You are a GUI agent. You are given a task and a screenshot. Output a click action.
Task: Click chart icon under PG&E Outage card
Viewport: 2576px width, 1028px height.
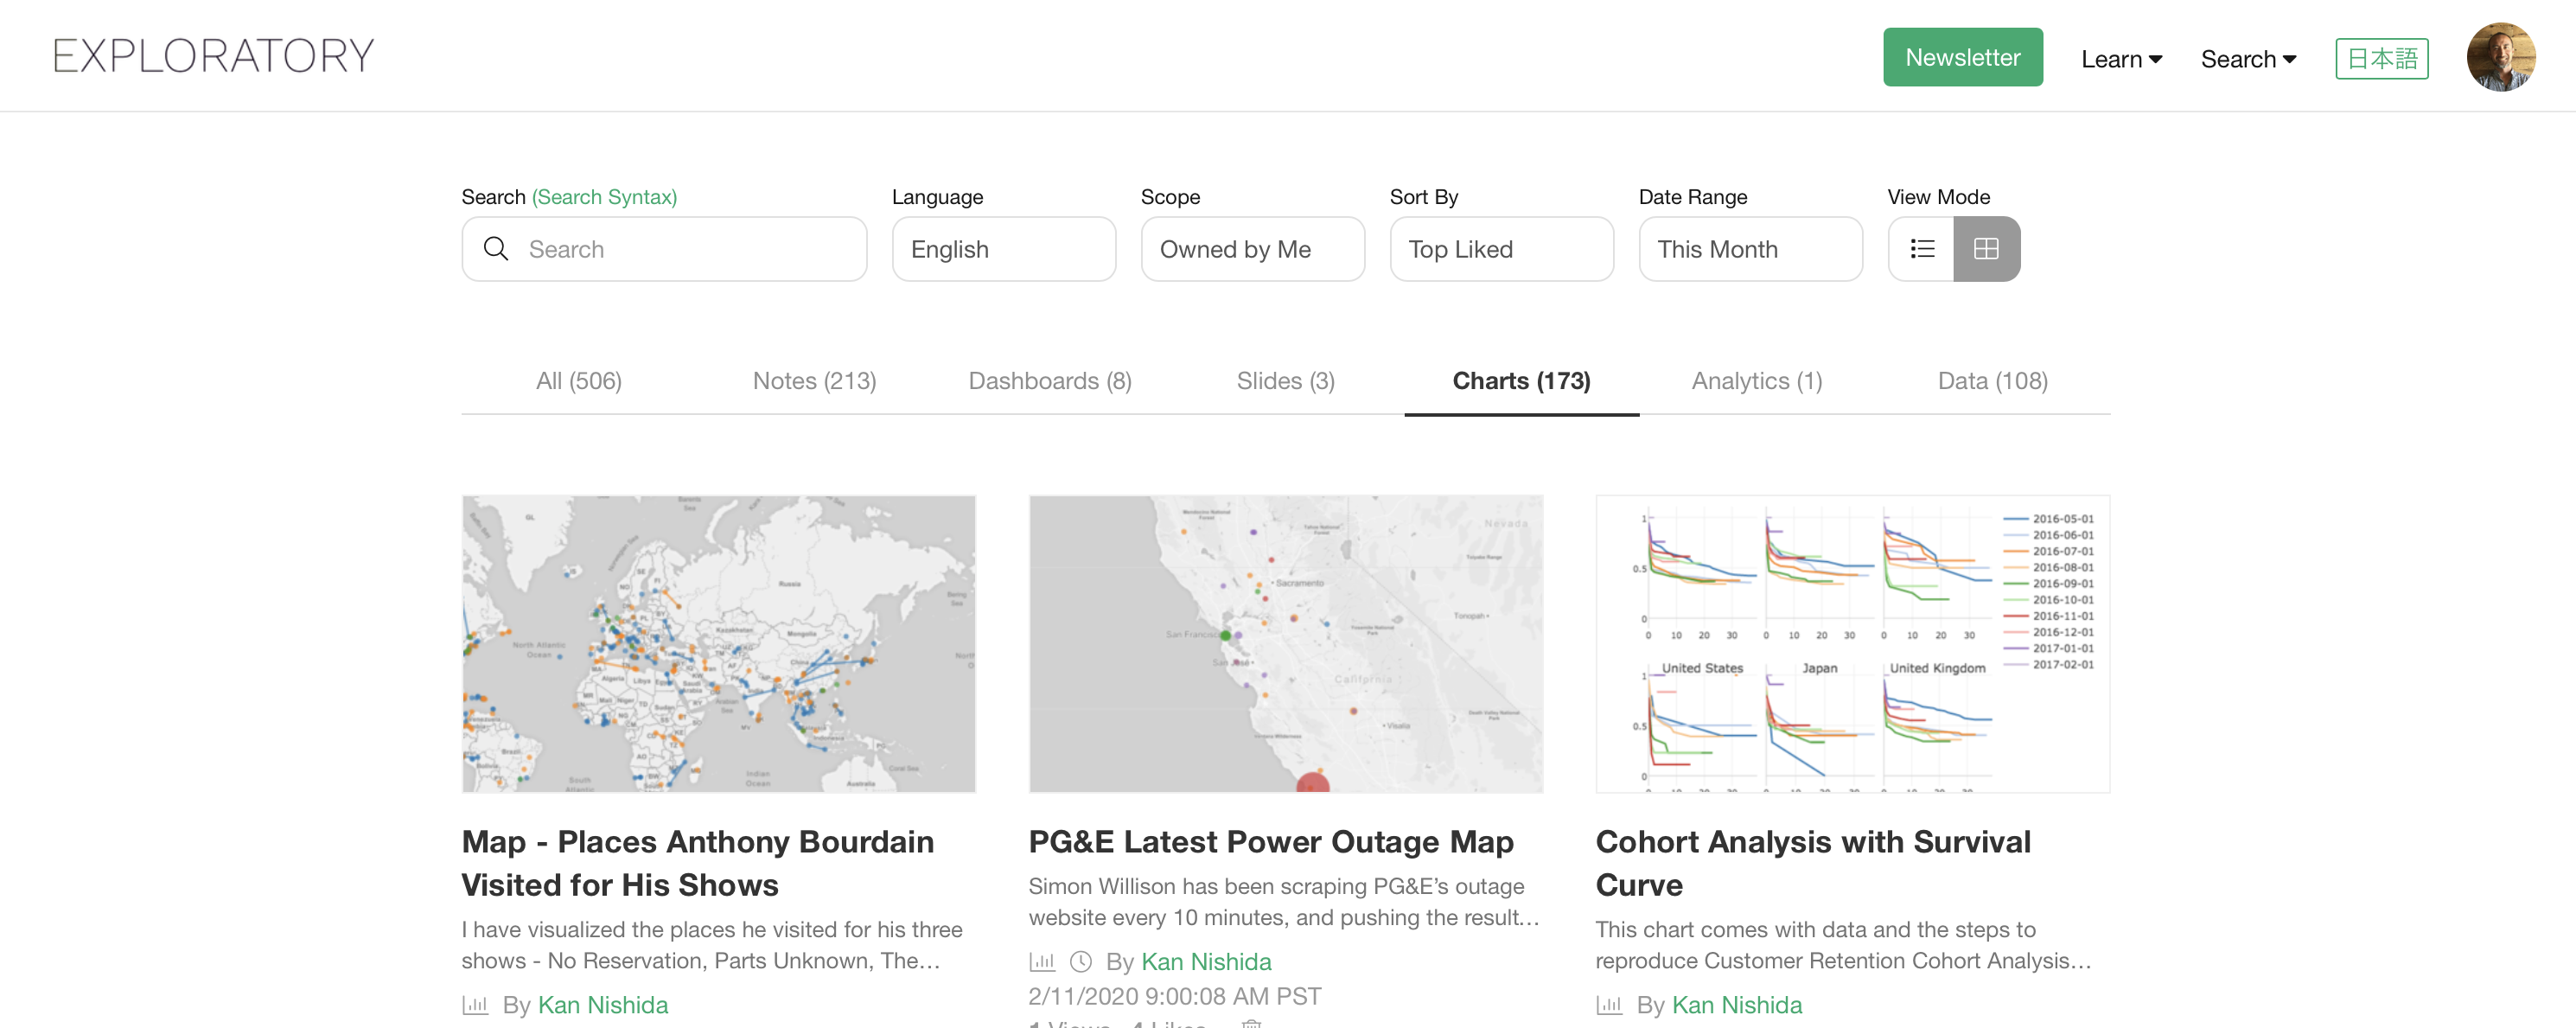[1042, 961]
